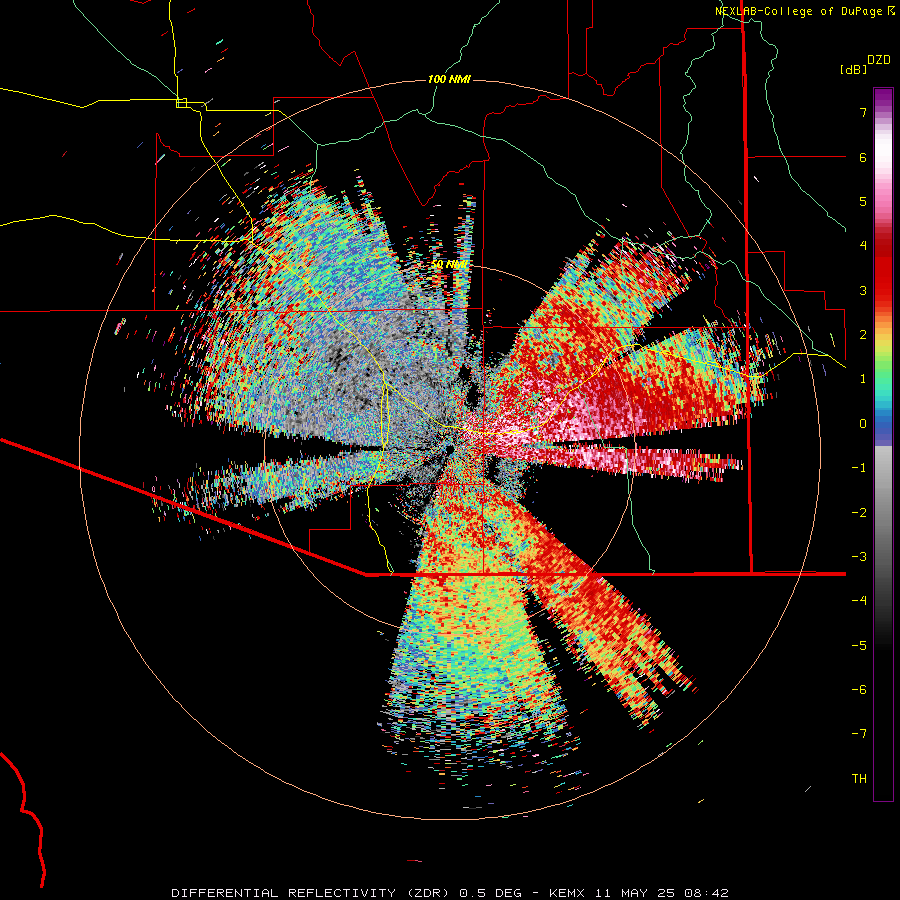Click the 50 NMI range ring label
900x900 pixels.
[449, 265]
